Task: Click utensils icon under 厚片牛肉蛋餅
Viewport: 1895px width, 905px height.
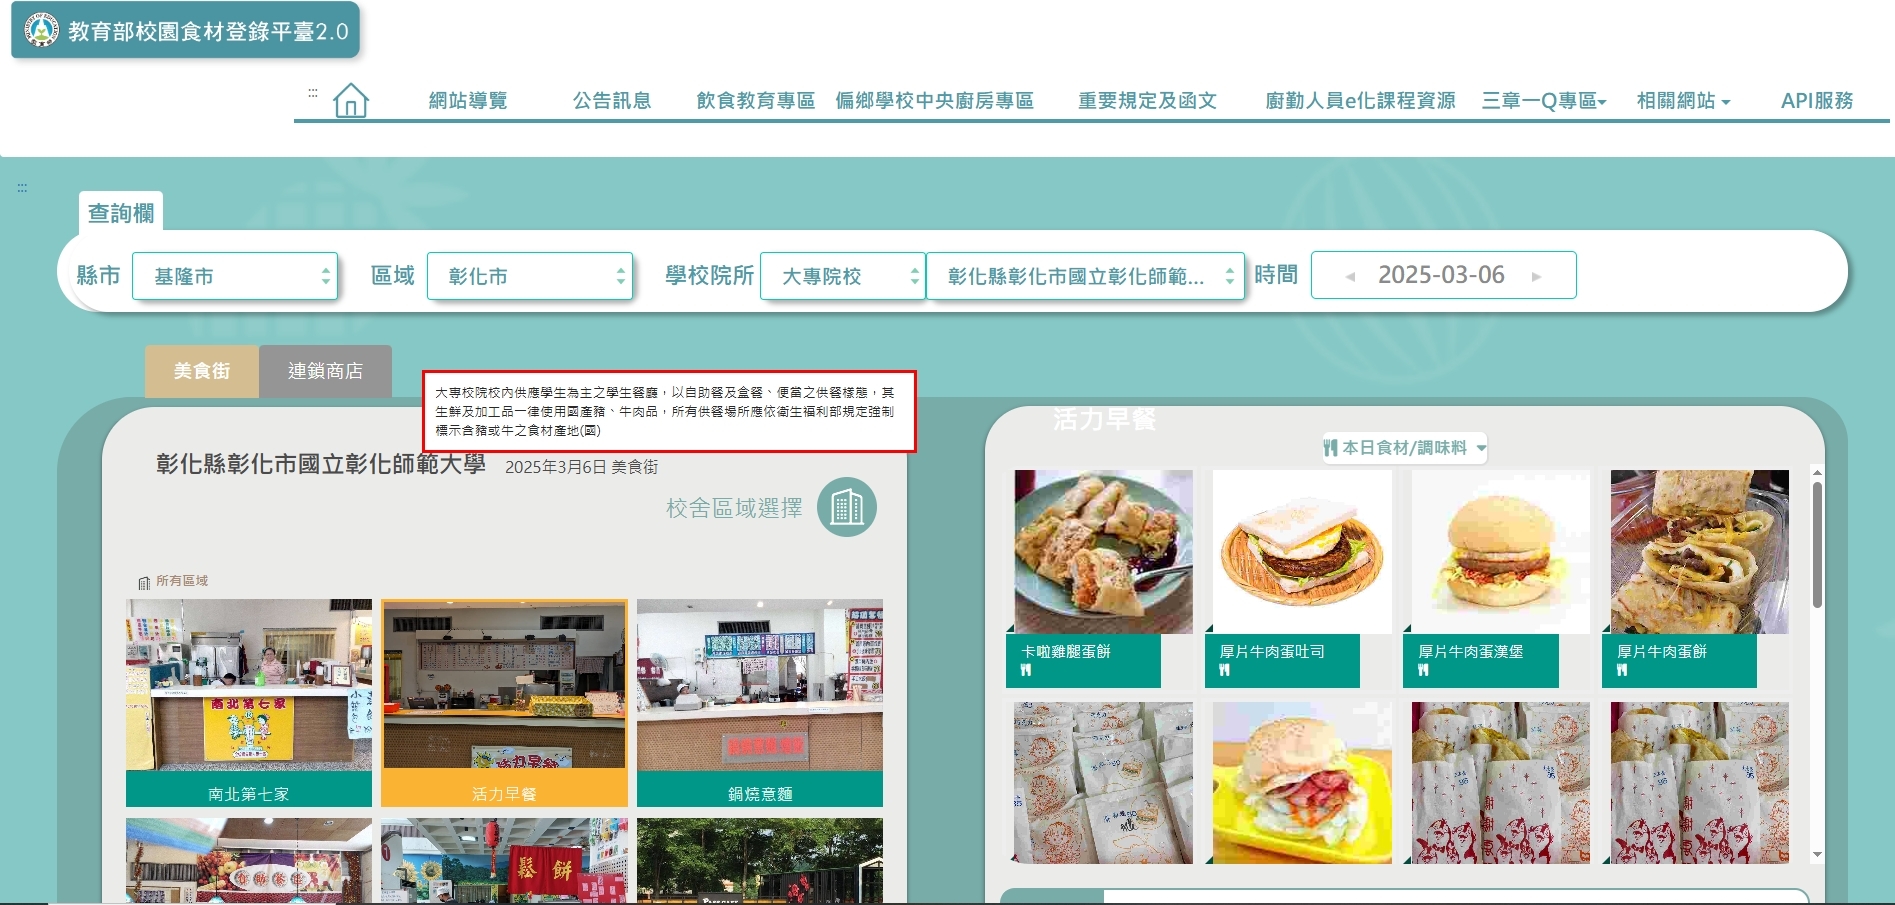Action: click(x=1622, y=671)
